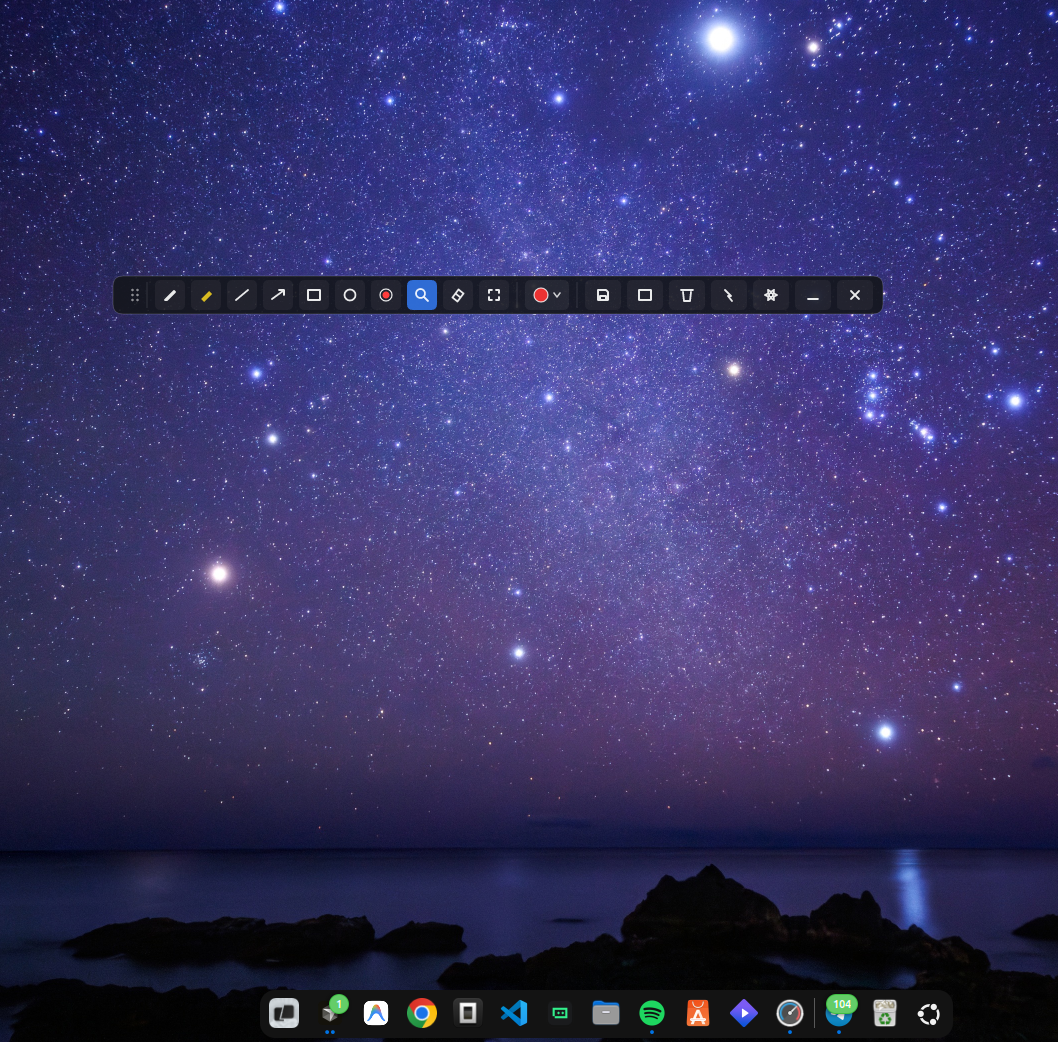Select the Ellipse shape tool

coord(350,295)
